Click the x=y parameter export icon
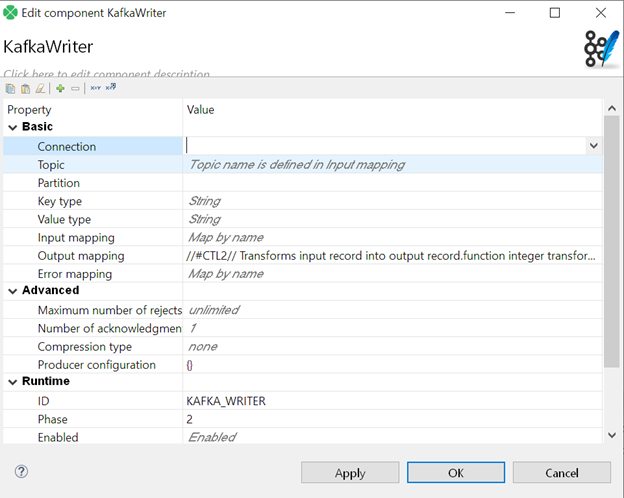Screen dimensions: 624x498 tap(95, 88)
